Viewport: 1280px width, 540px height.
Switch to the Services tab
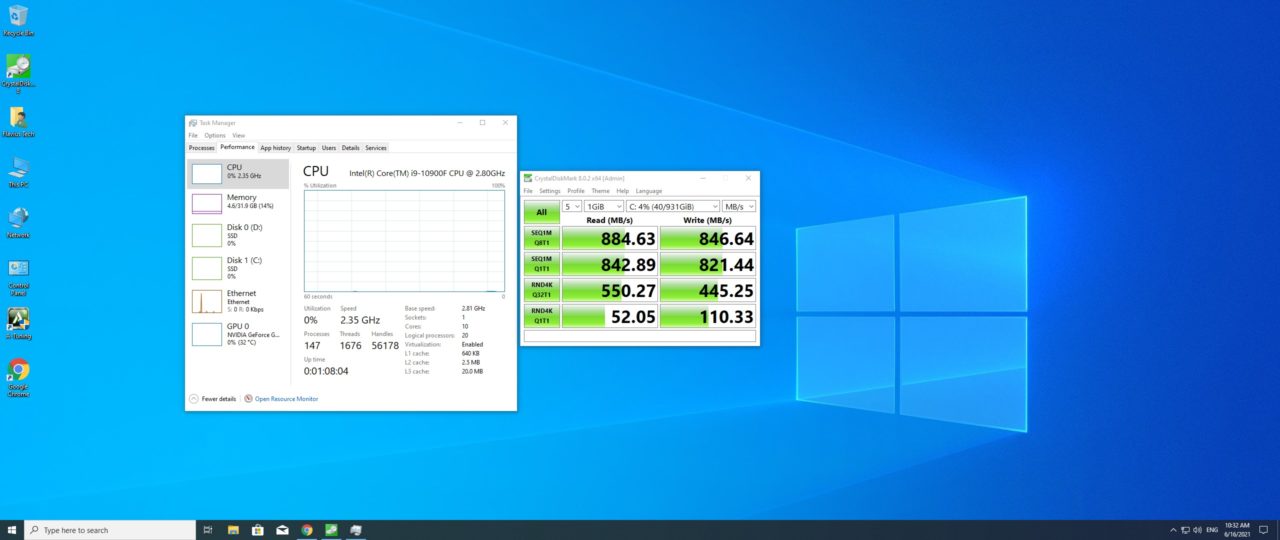coord(376,148)
